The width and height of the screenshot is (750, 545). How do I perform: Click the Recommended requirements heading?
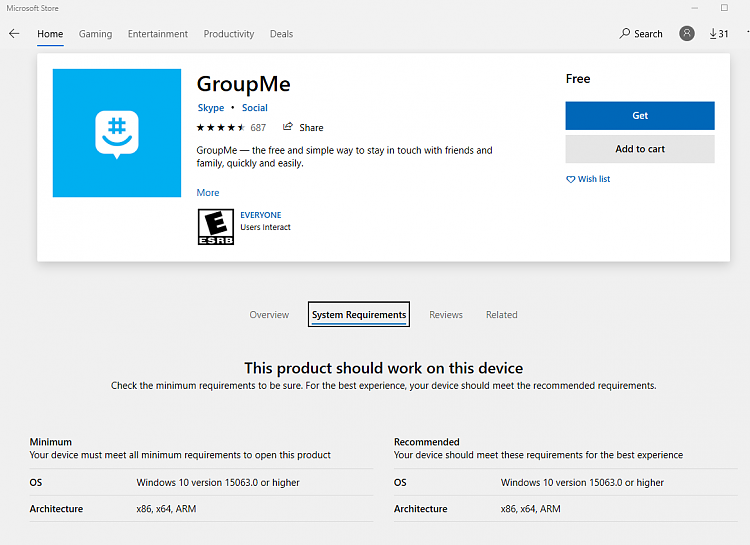coord(427,442)
